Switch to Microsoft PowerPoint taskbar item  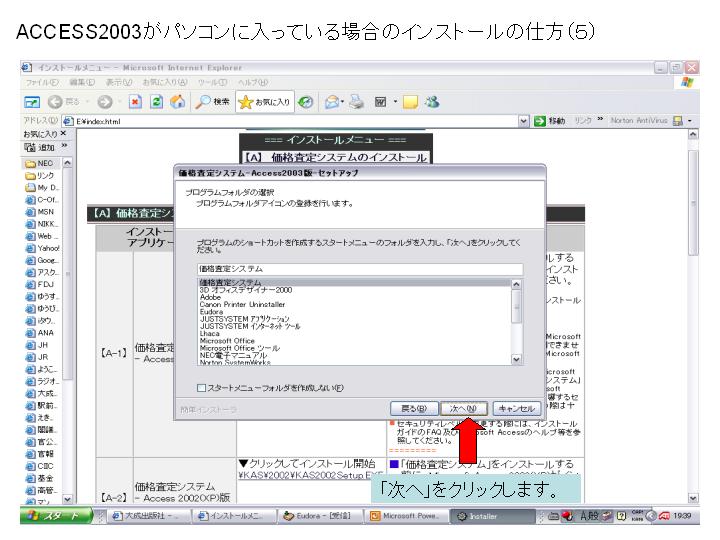405,516
